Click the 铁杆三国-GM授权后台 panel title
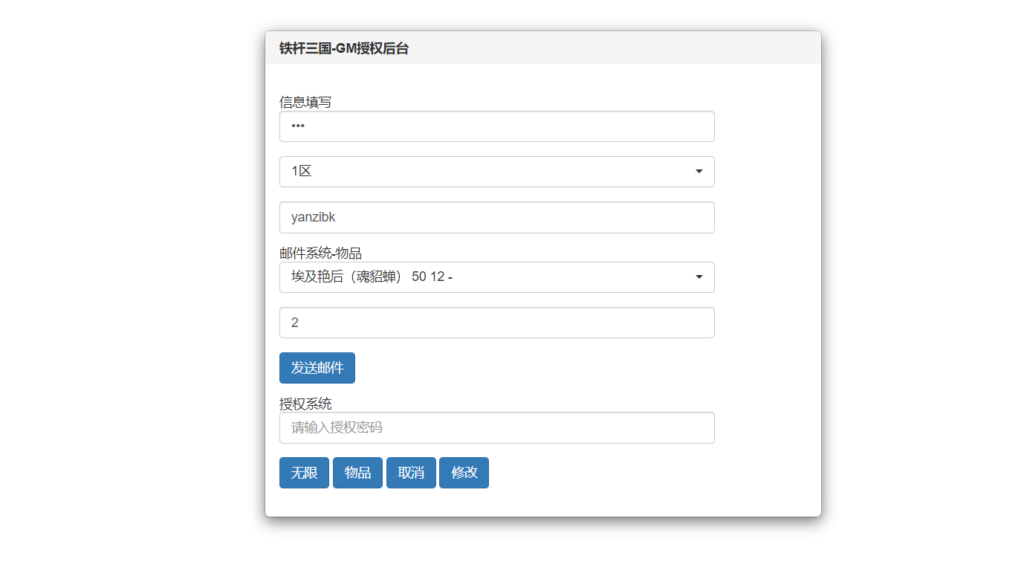This screenshot has width=1024, height=588. click(x=343, y=48)
